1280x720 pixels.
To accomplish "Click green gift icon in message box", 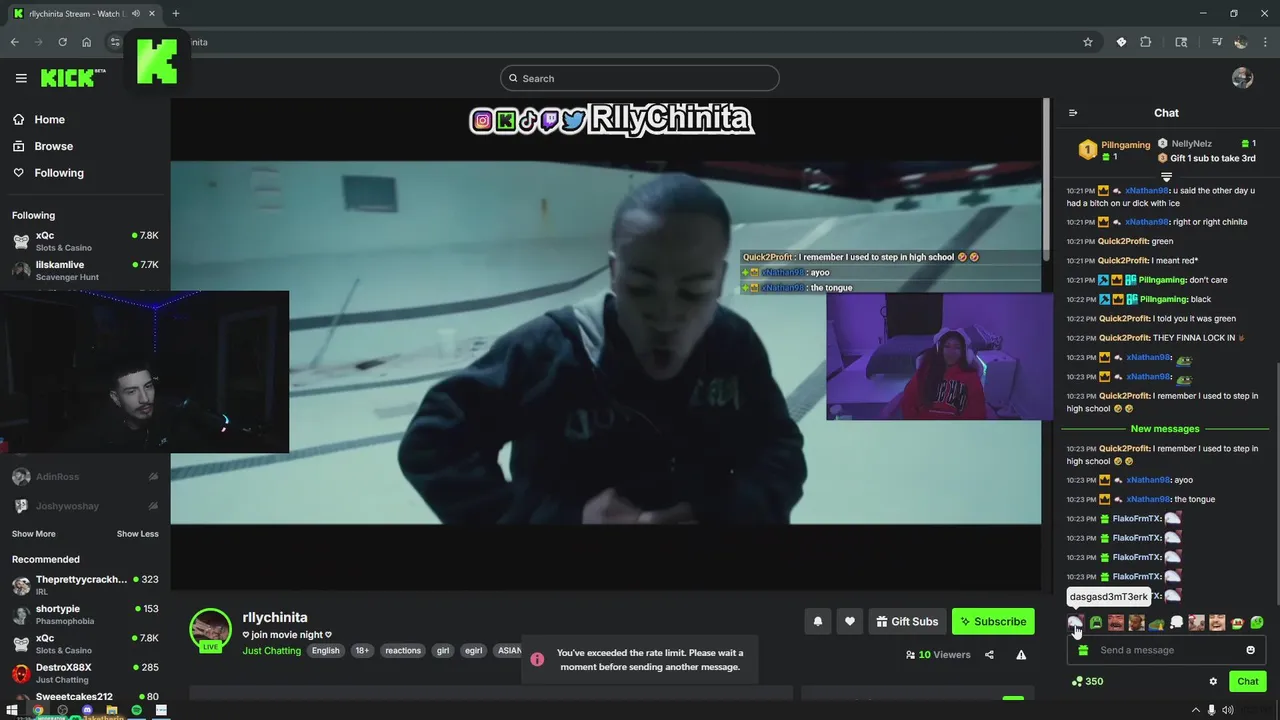I will pos(1083,650).
